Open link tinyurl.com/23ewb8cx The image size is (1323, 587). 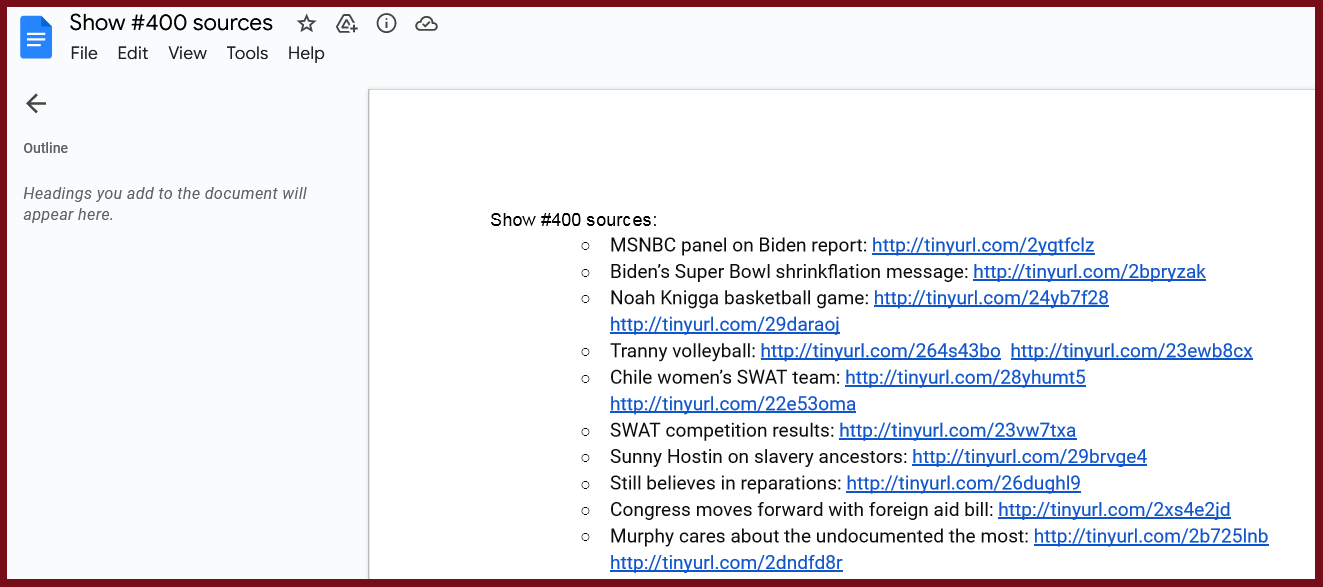tap(1132, 351)
